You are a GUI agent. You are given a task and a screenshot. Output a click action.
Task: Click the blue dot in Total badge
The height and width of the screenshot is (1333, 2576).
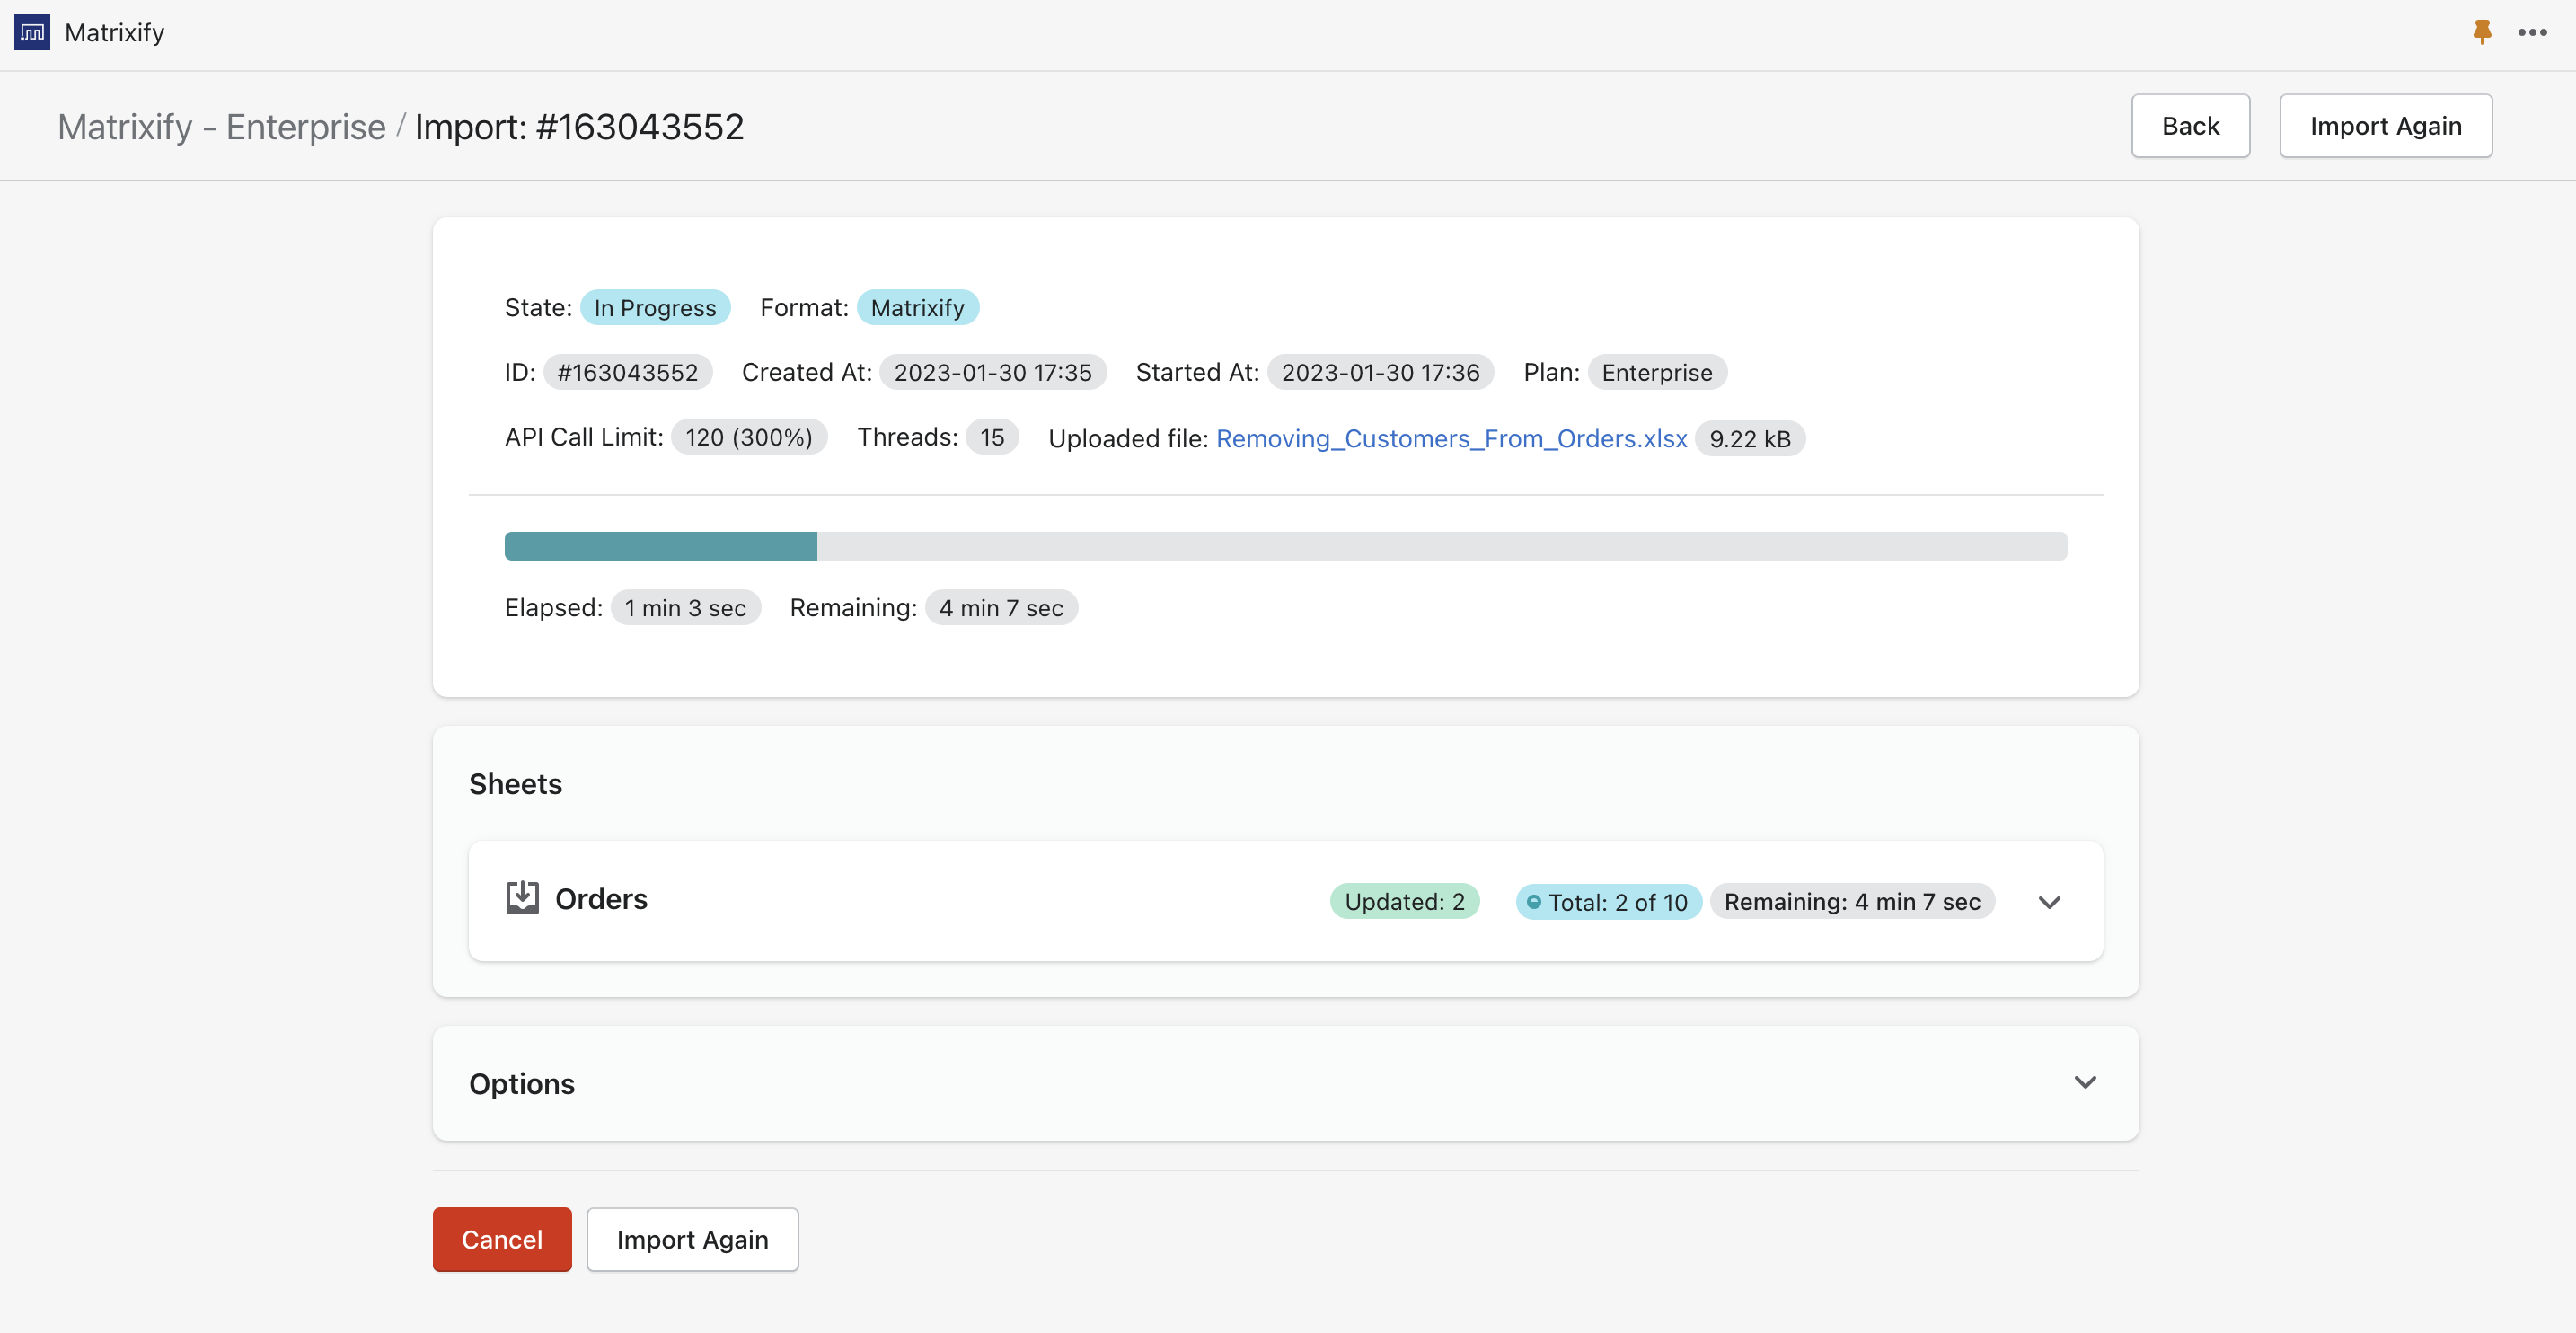click(x=1533, y=902)
